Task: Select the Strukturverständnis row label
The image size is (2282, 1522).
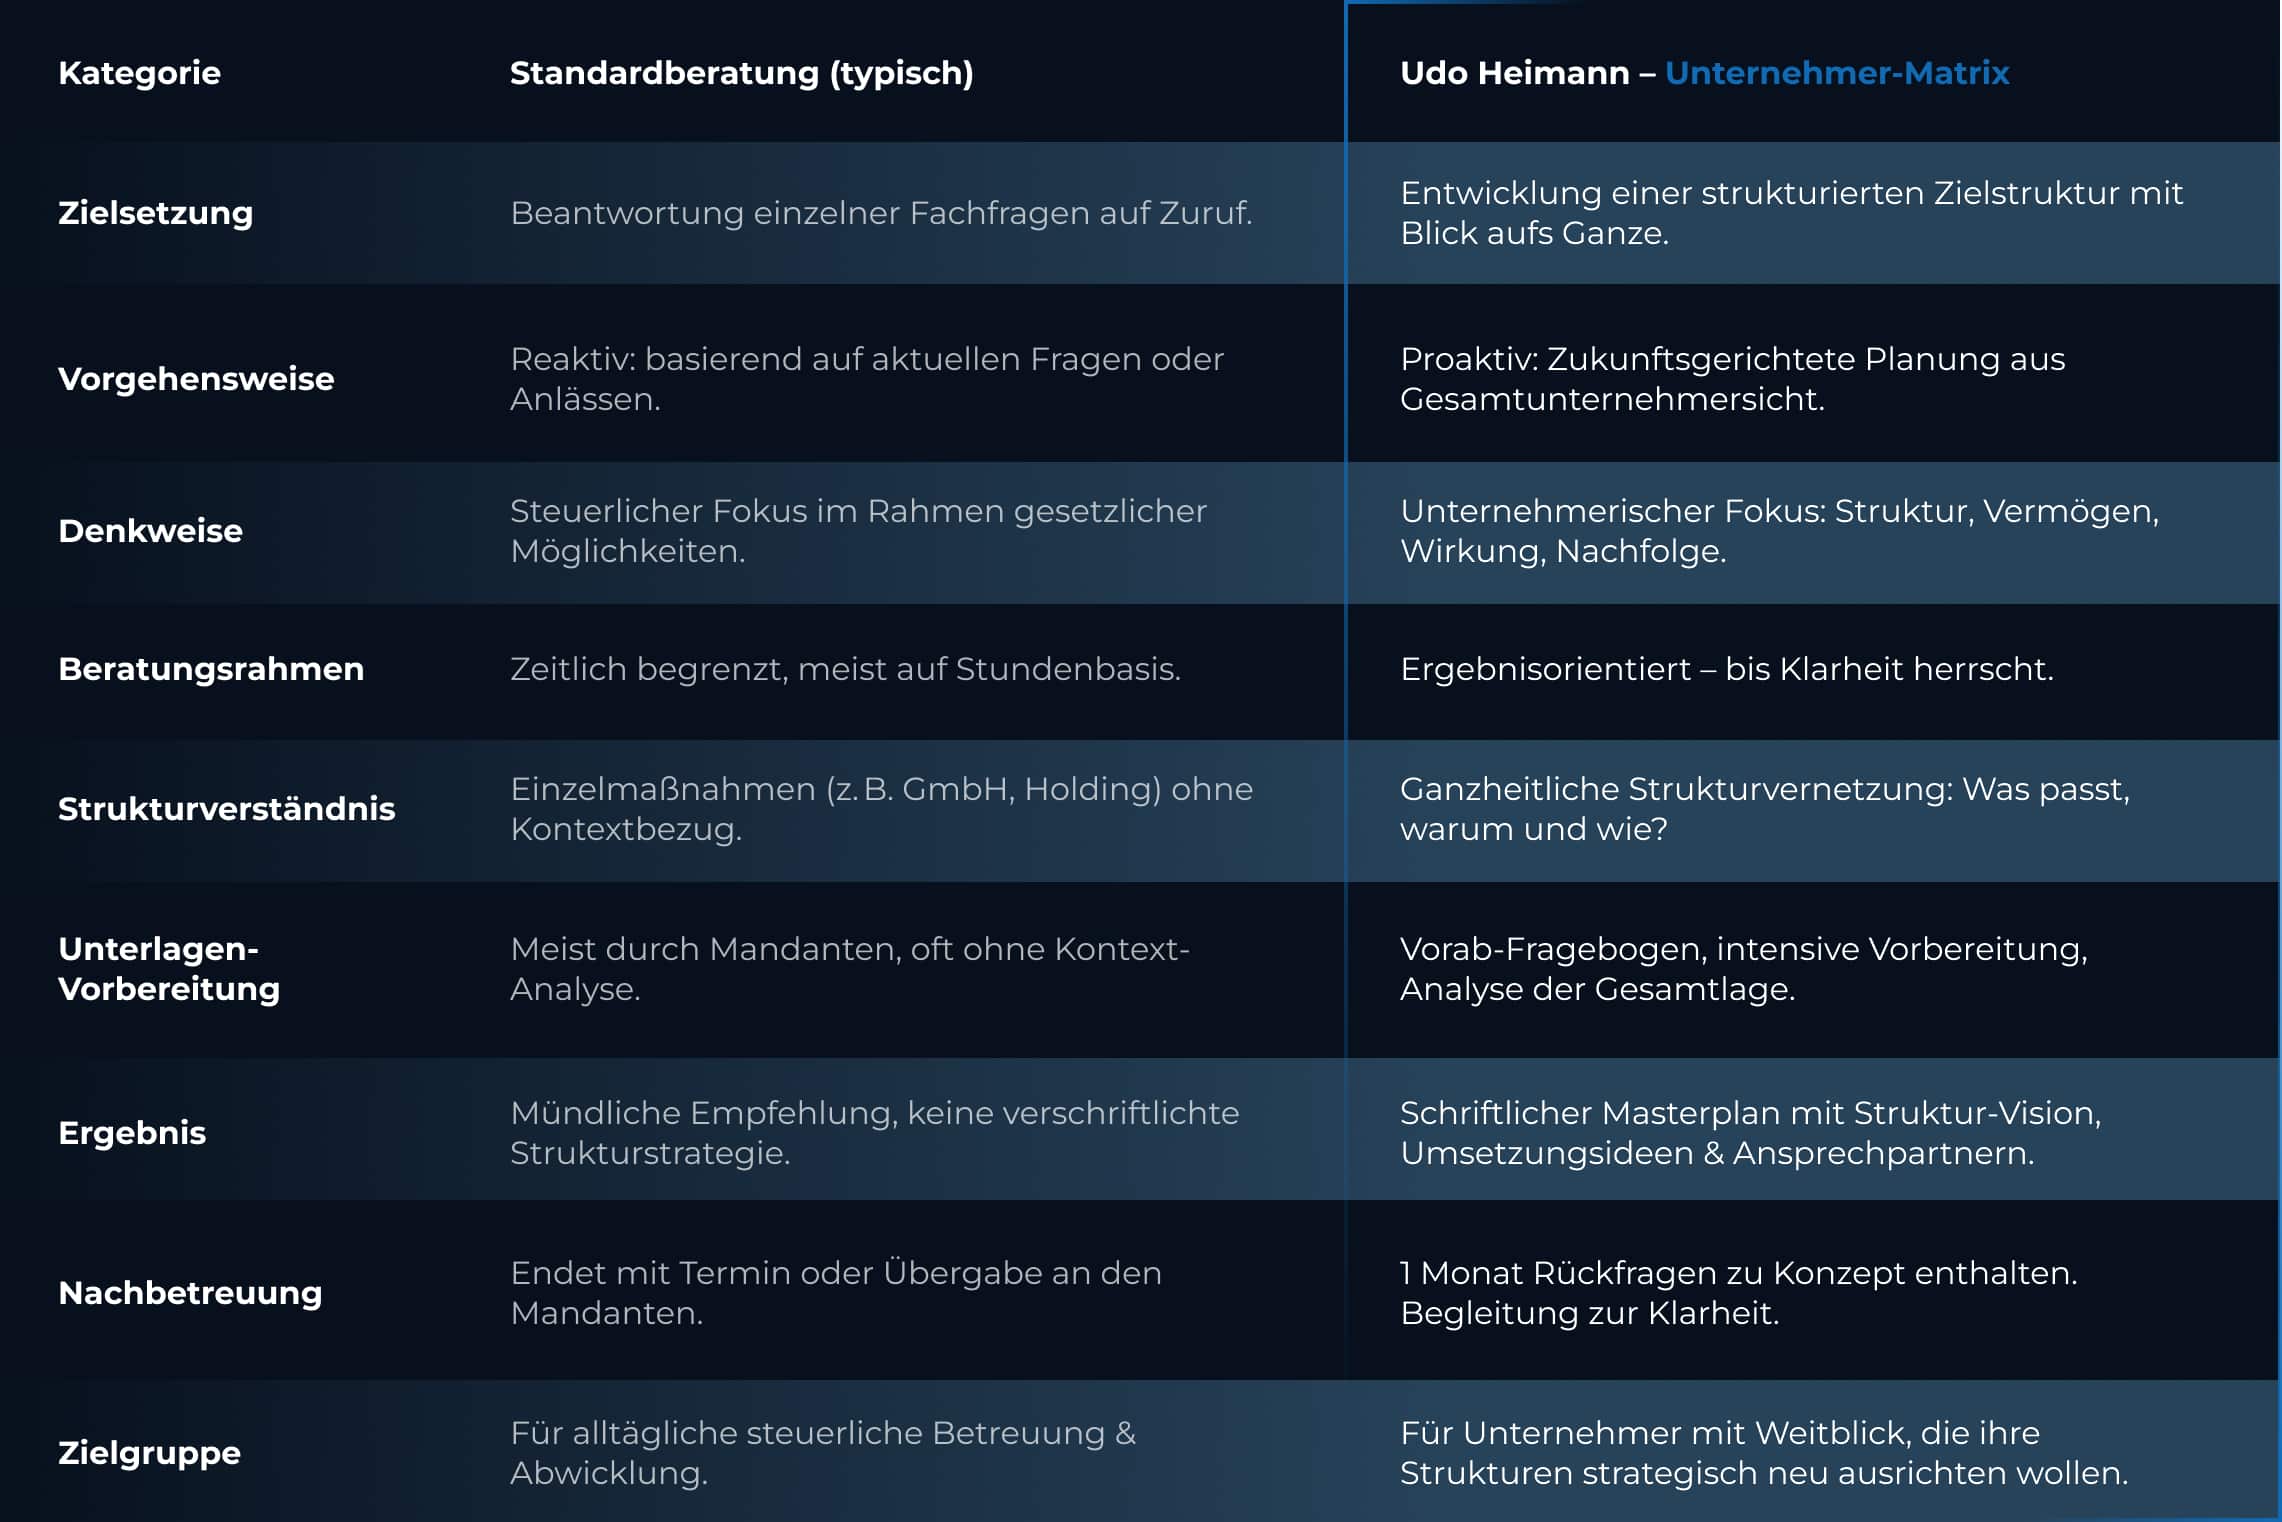Action: [227, 809]
